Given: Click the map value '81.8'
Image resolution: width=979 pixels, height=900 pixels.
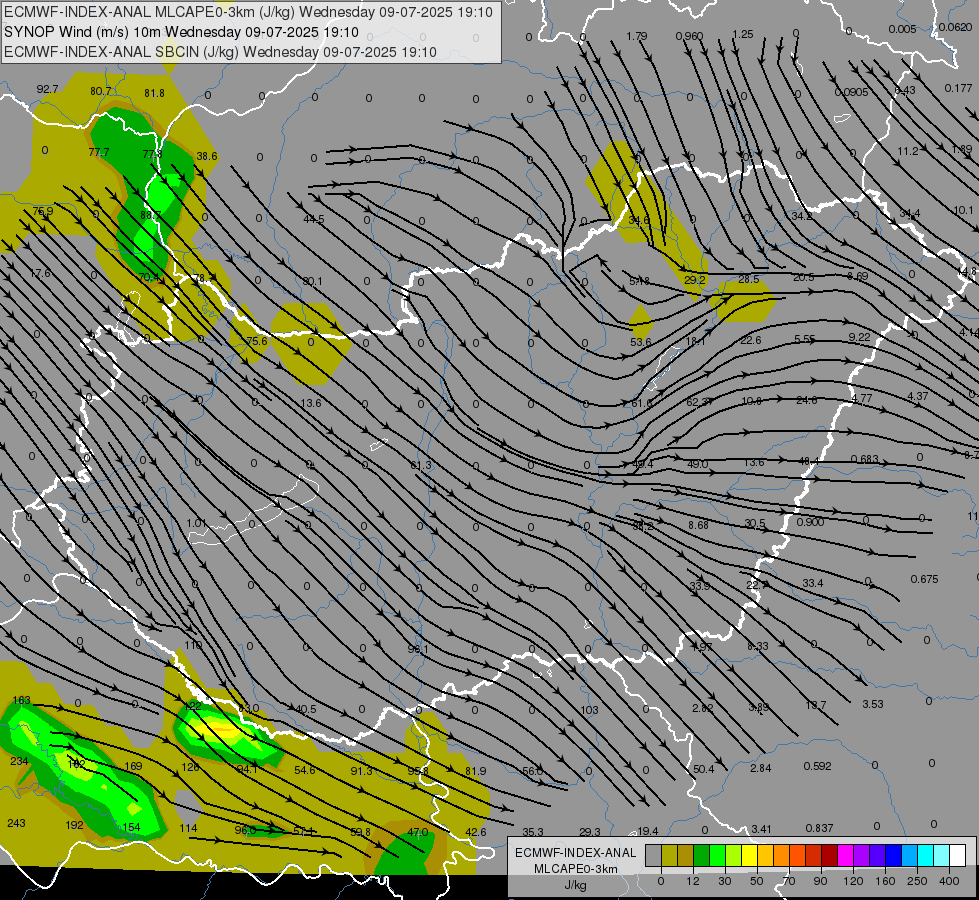Looking at the screenshot, I should click(x=154, y=93).
